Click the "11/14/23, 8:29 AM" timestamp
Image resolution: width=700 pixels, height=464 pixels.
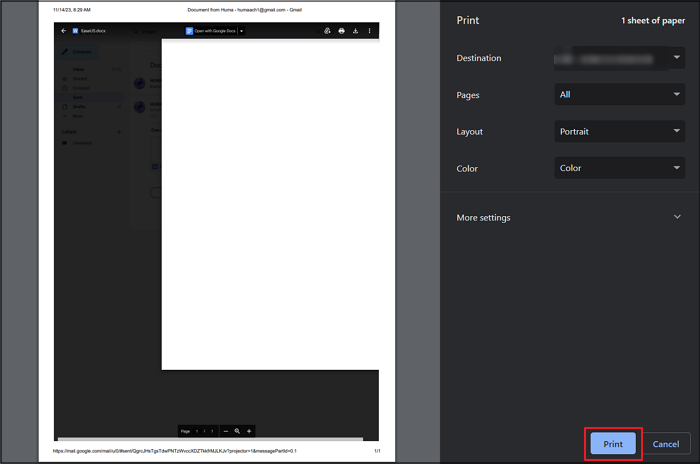[x=72, y=10]
